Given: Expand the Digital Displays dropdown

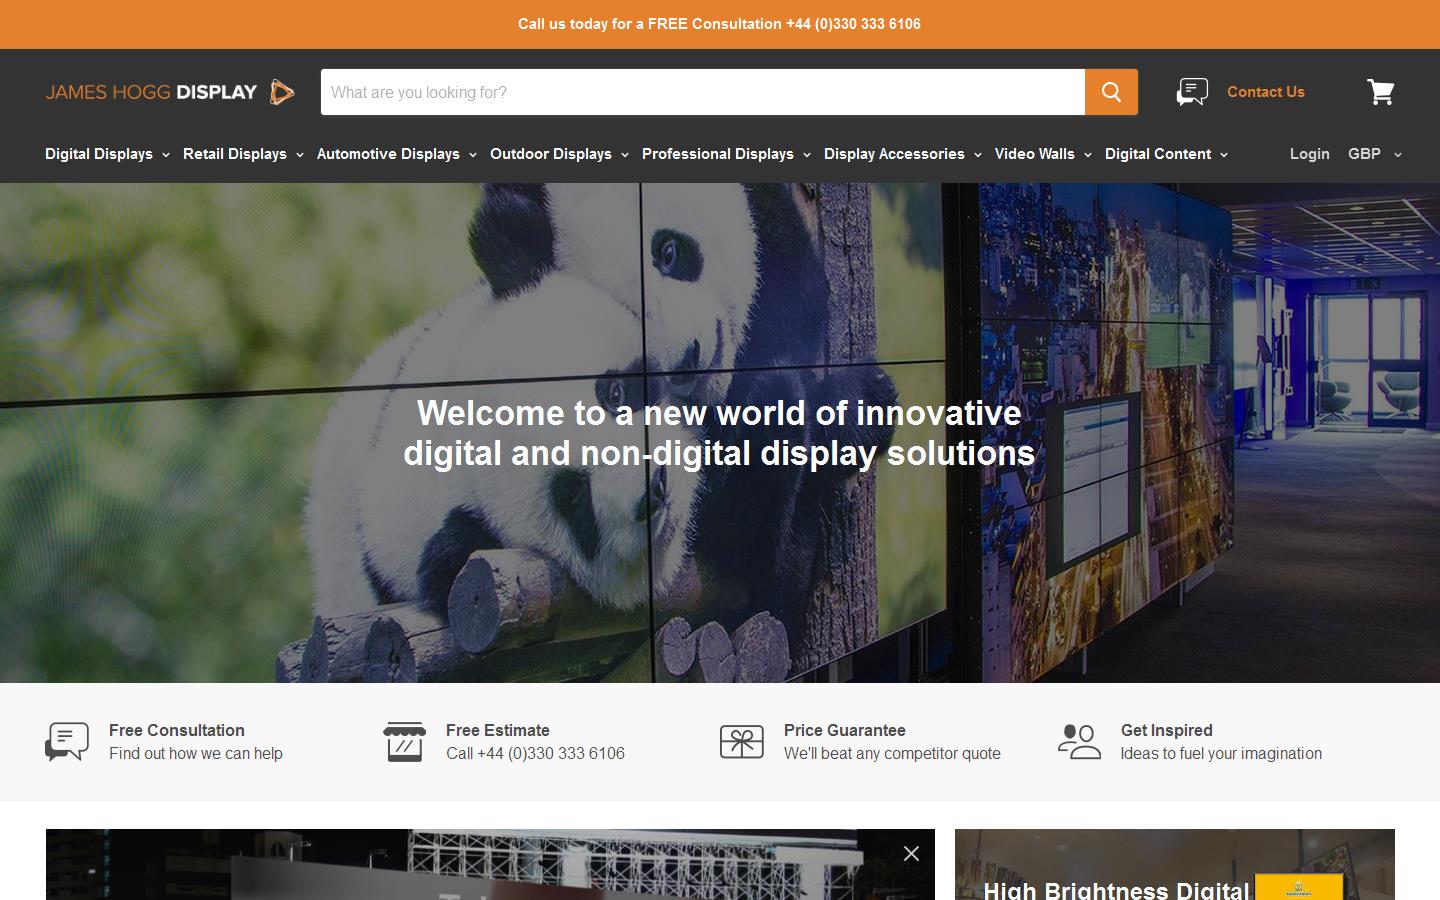Looking at the screenshot, I should click(x=100, y=154).
